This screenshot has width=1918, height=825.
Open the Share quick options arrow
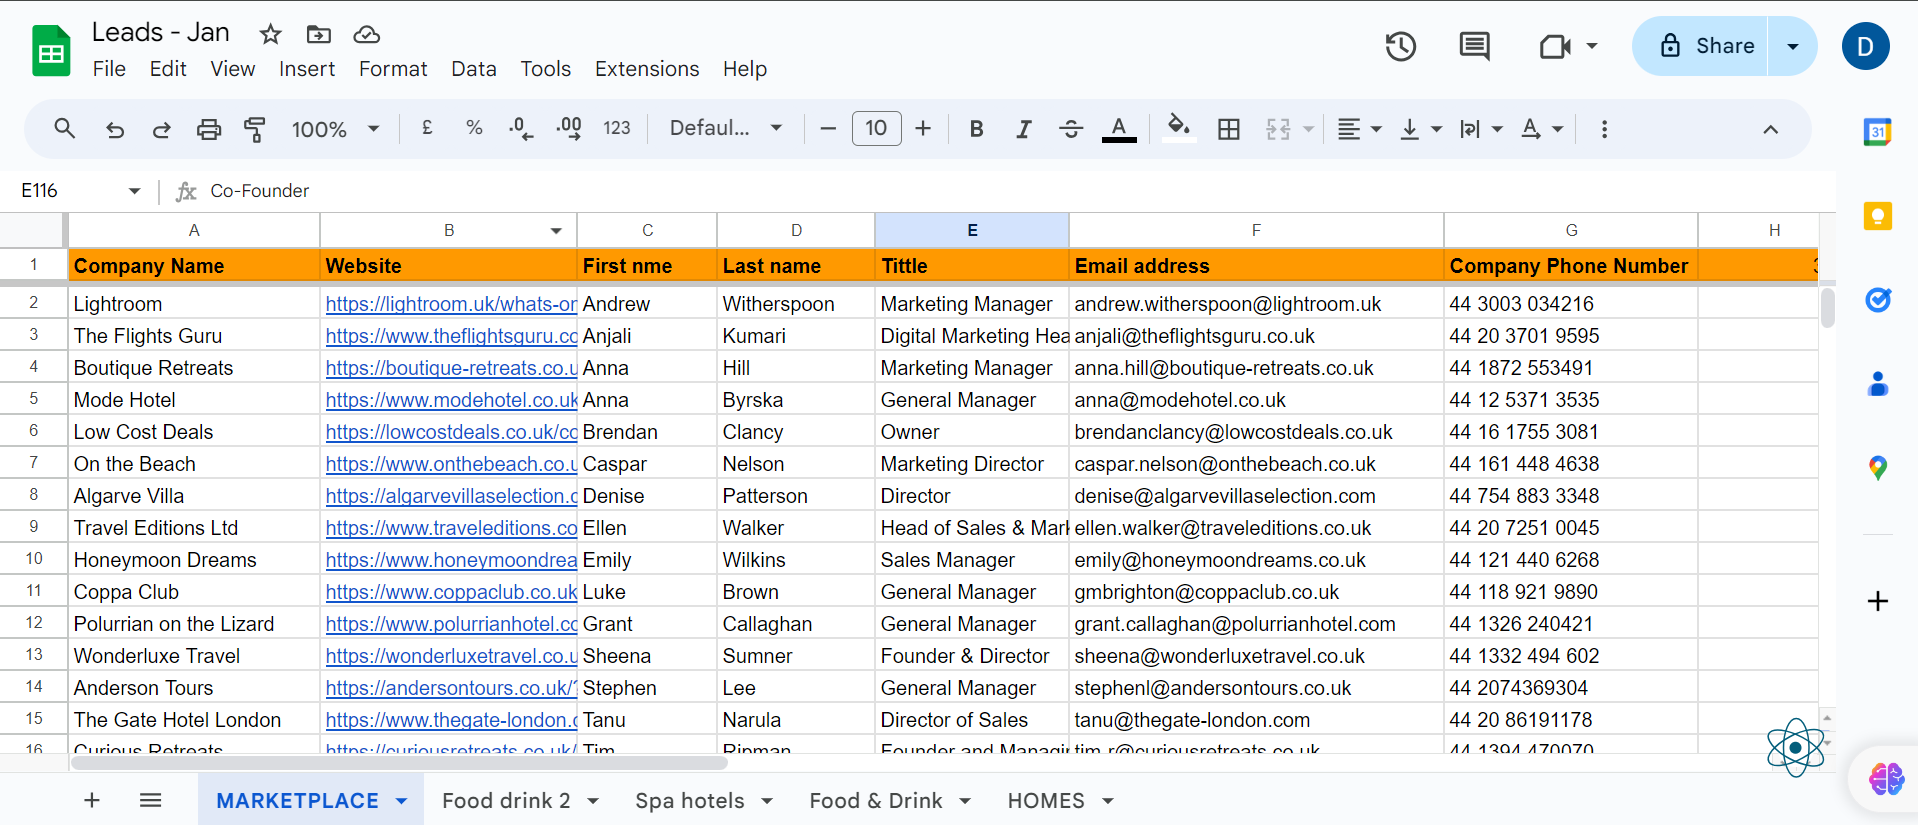tap(1793, 46)
